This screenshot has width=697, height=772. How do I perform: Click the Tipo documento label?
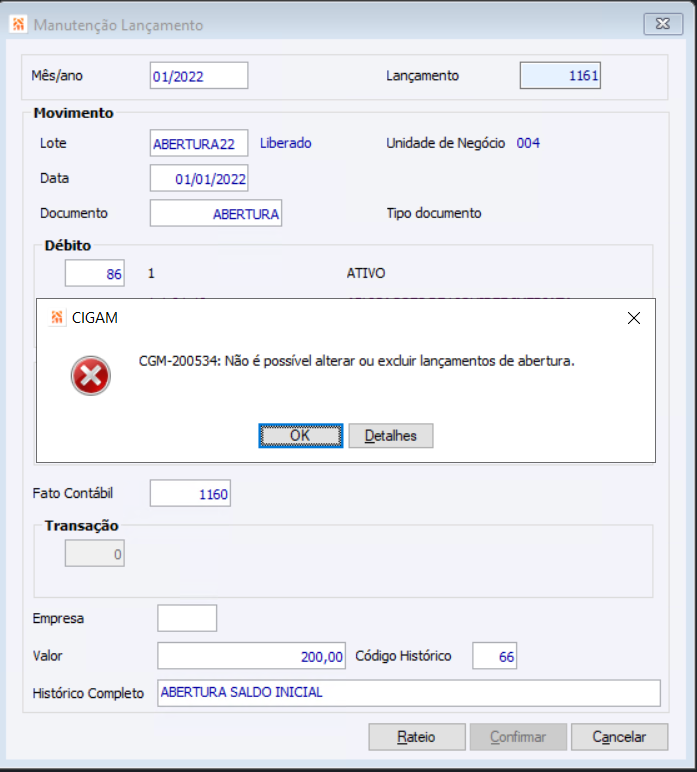tap(434, 213)
